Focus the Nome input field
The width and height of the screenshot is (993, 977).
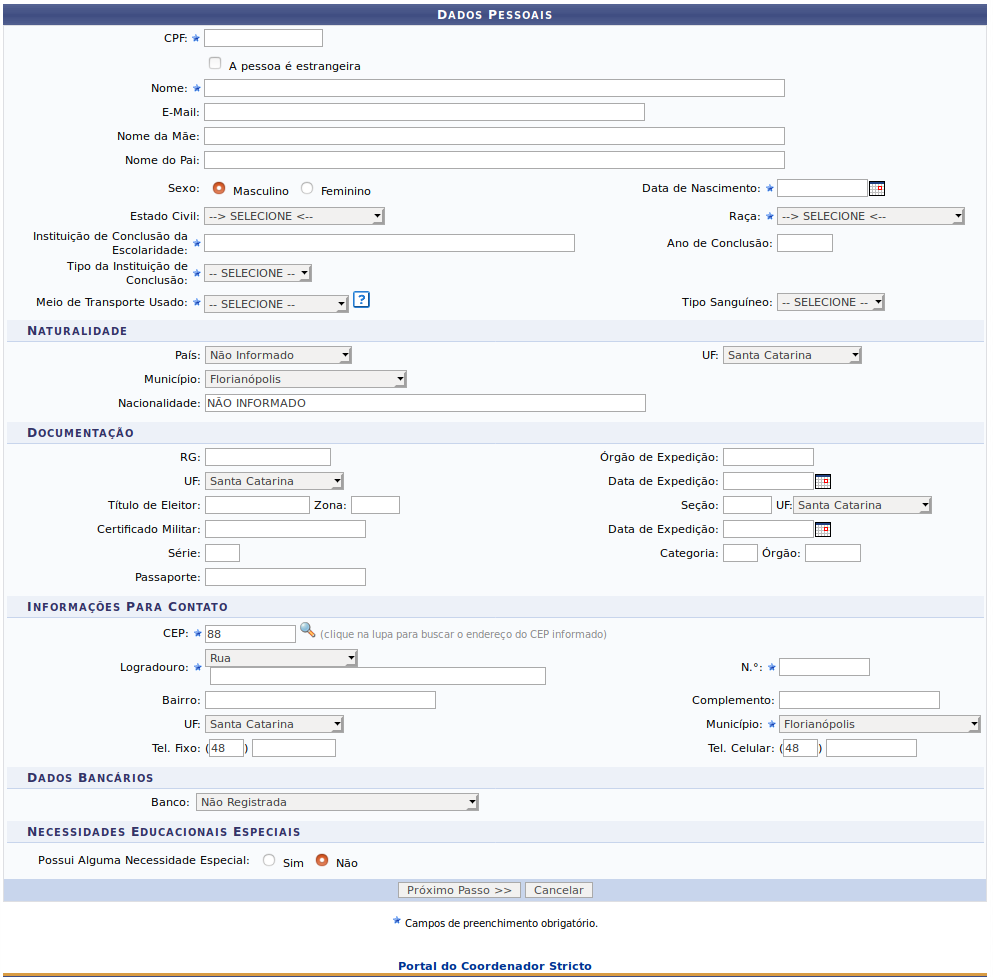point(494,88)
